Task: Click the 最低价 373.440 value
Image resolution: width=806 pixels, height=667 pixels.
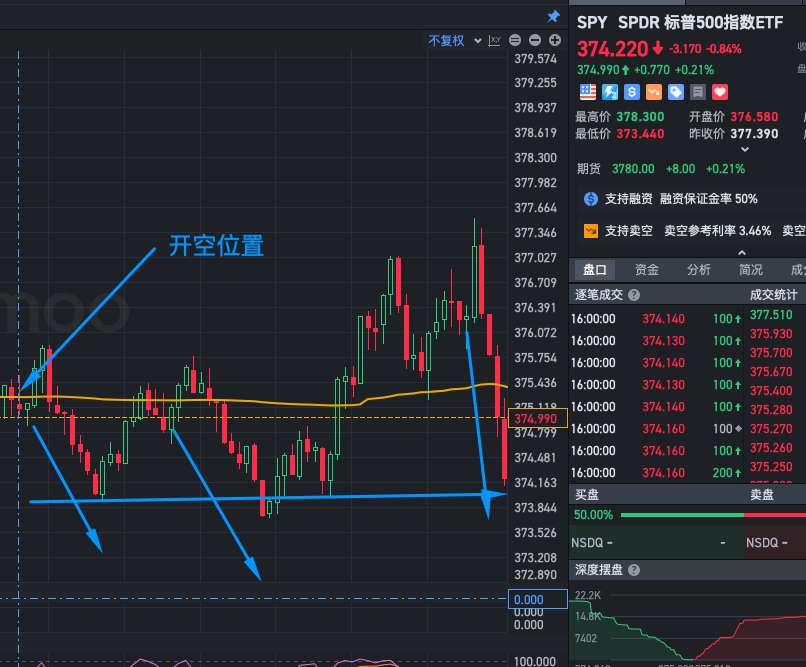Action: (x=640, y=134)
